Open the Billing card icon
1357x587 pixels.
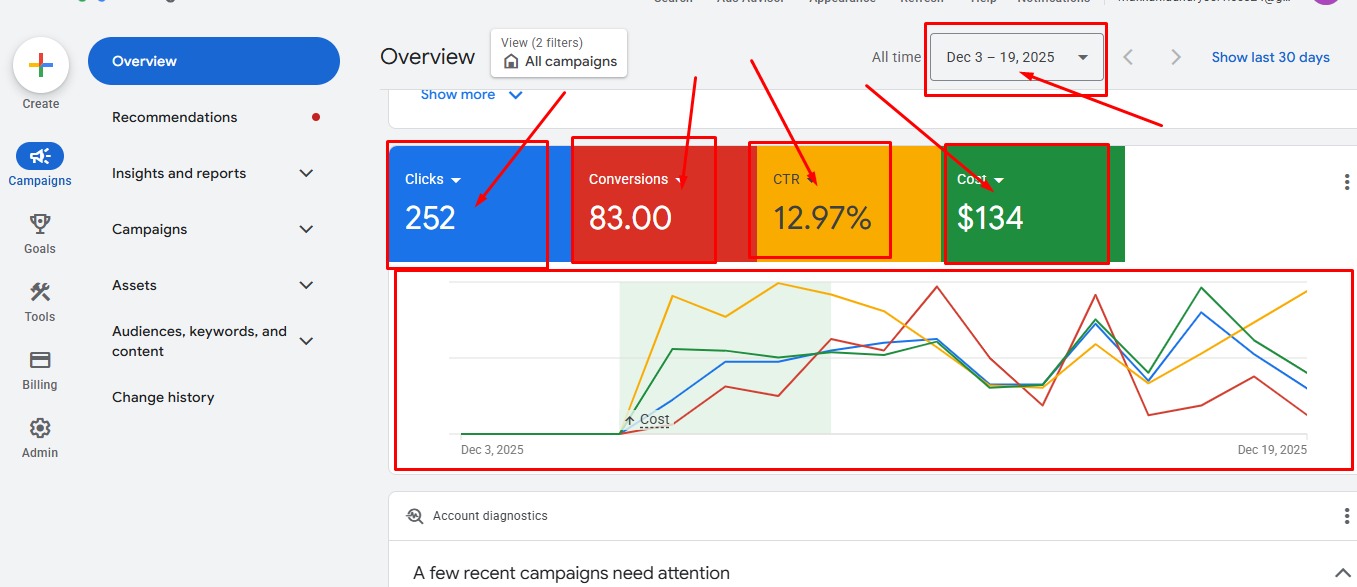pyautogui.click(x=40, y=360)
